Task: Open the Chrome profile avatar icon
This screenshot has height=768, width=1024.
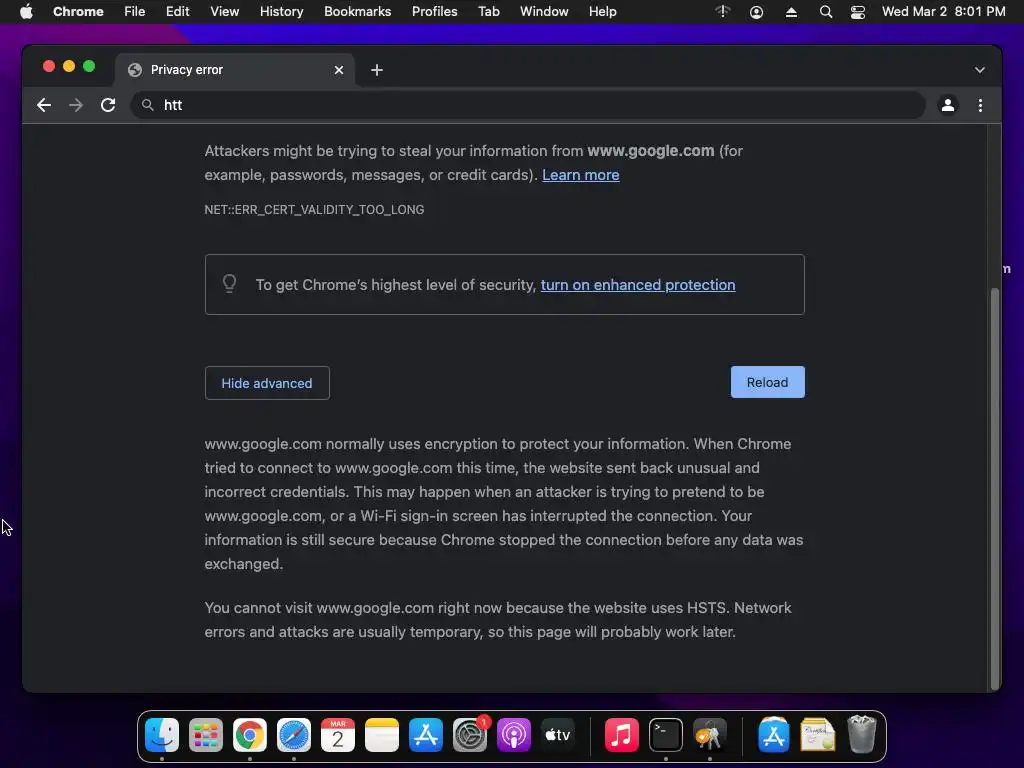Action: click(948, 105)
